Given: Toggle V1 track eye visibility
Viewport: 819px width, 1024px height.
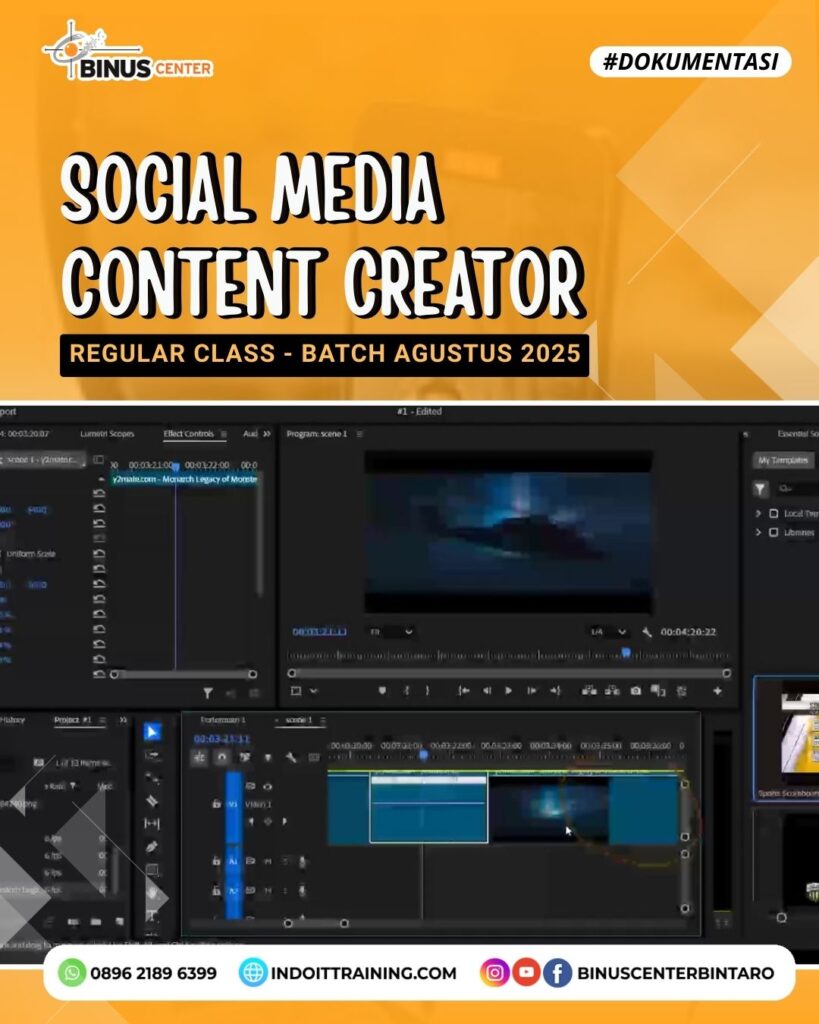Looking at the screenshot, I should pos(267,787).
